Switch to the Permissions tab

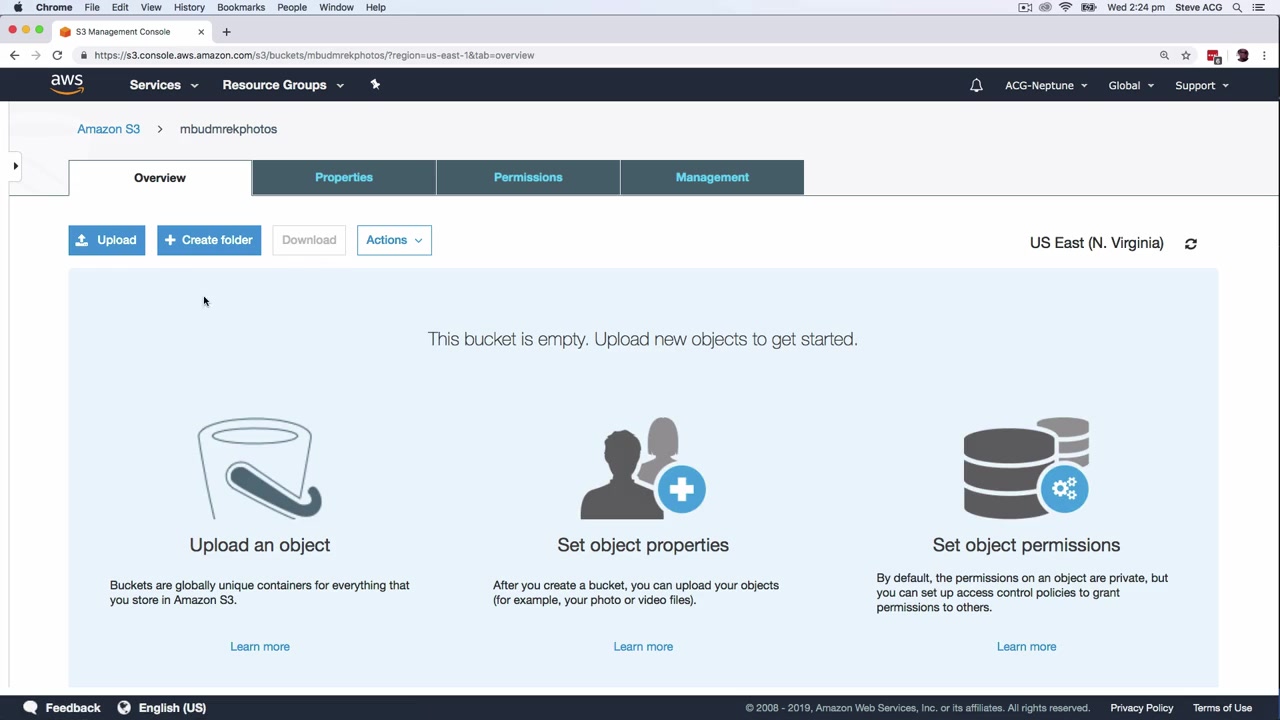(528, 177)
